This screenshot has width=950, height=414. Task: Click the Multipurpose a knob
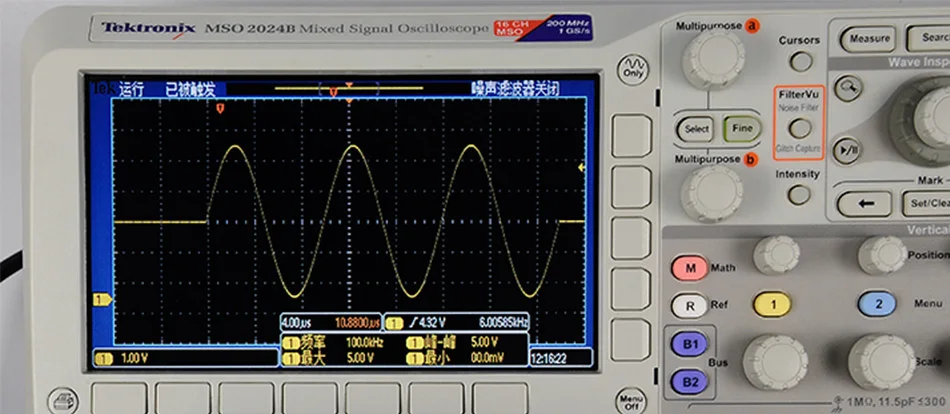713,61
